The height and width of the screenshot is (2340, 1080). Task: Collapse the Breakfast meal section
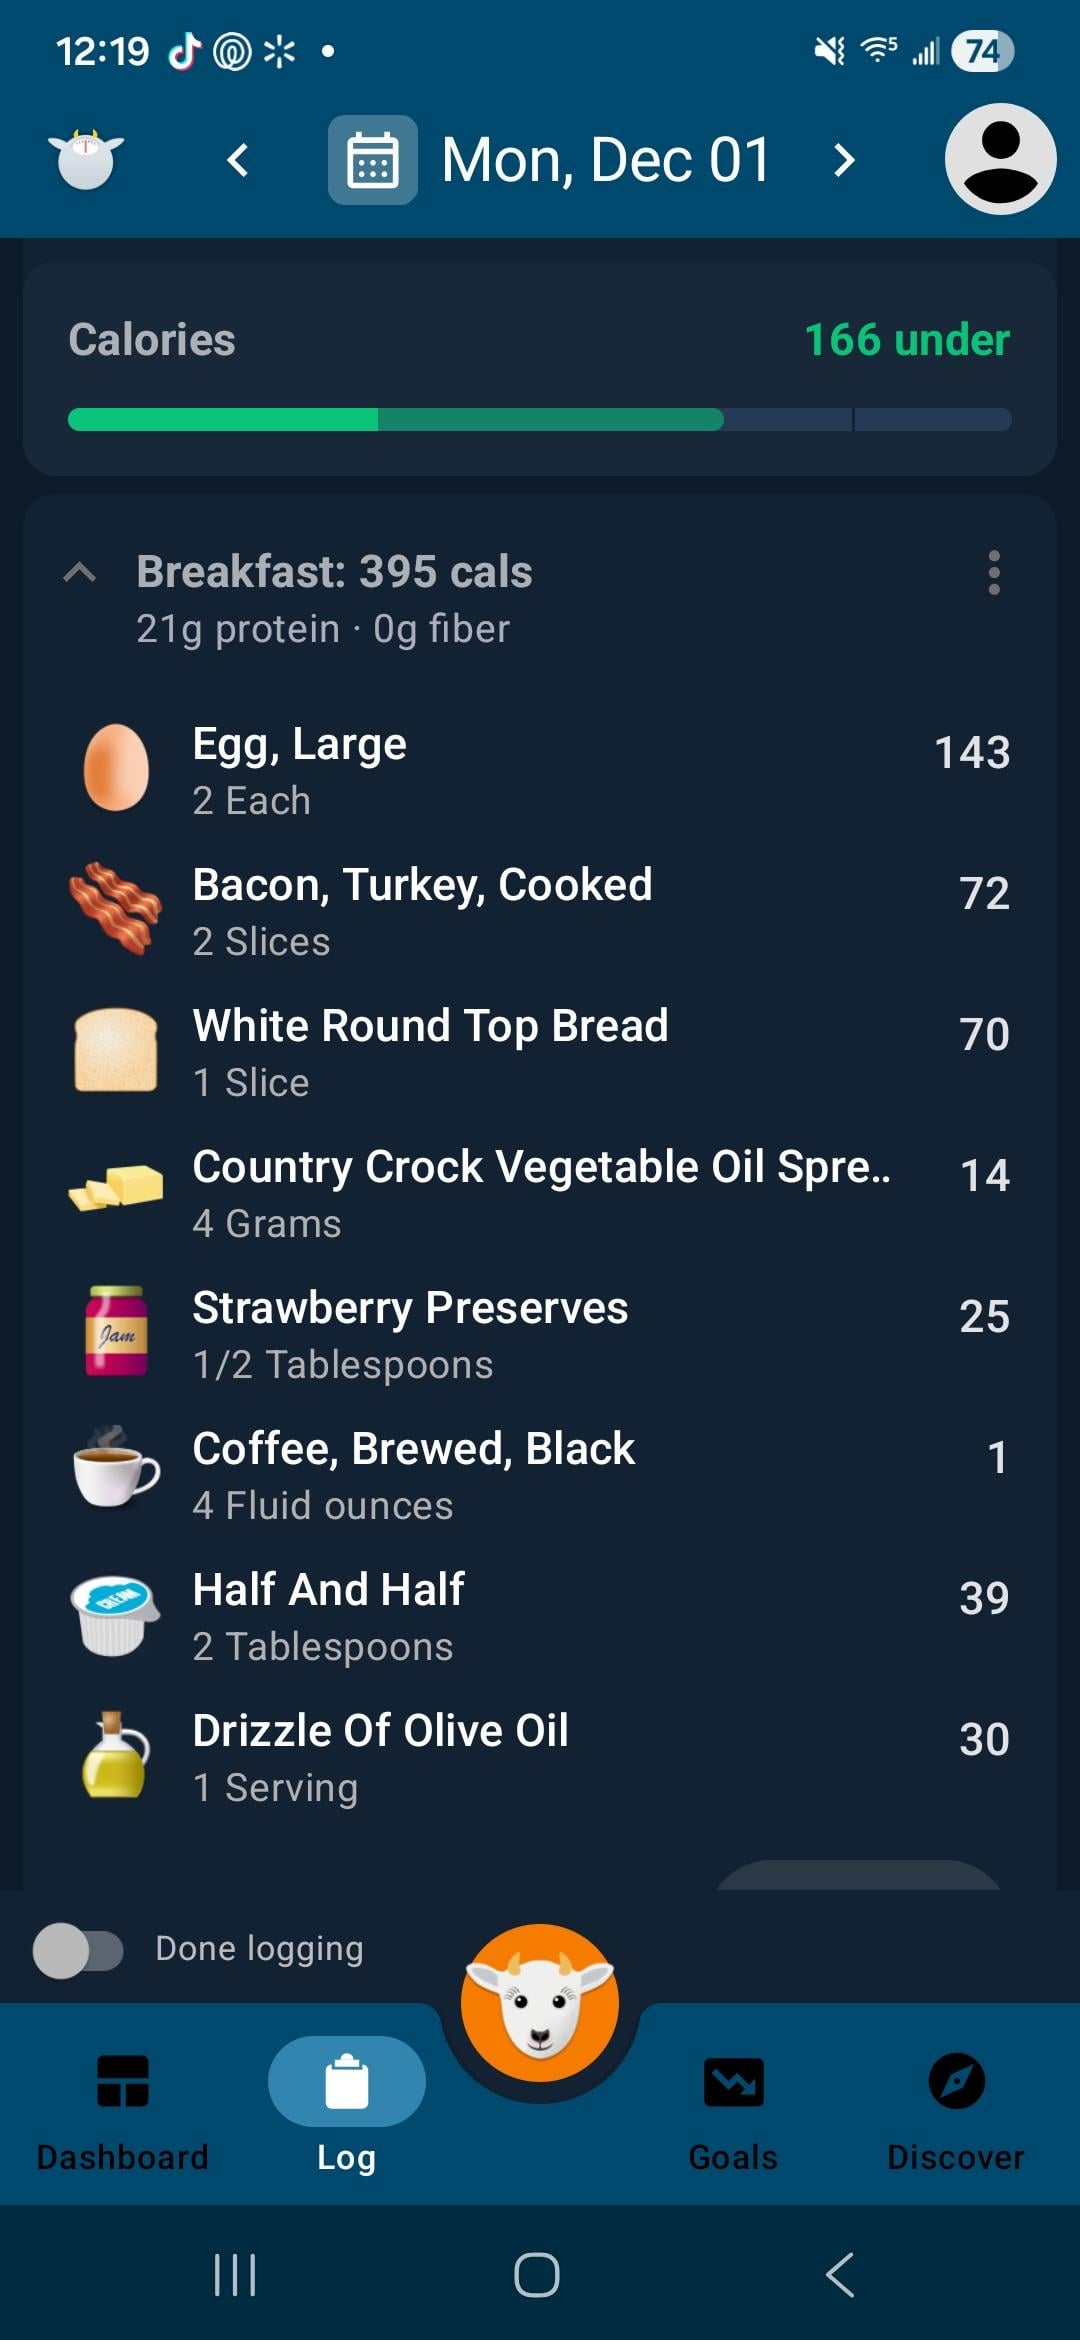pos(80,573)
